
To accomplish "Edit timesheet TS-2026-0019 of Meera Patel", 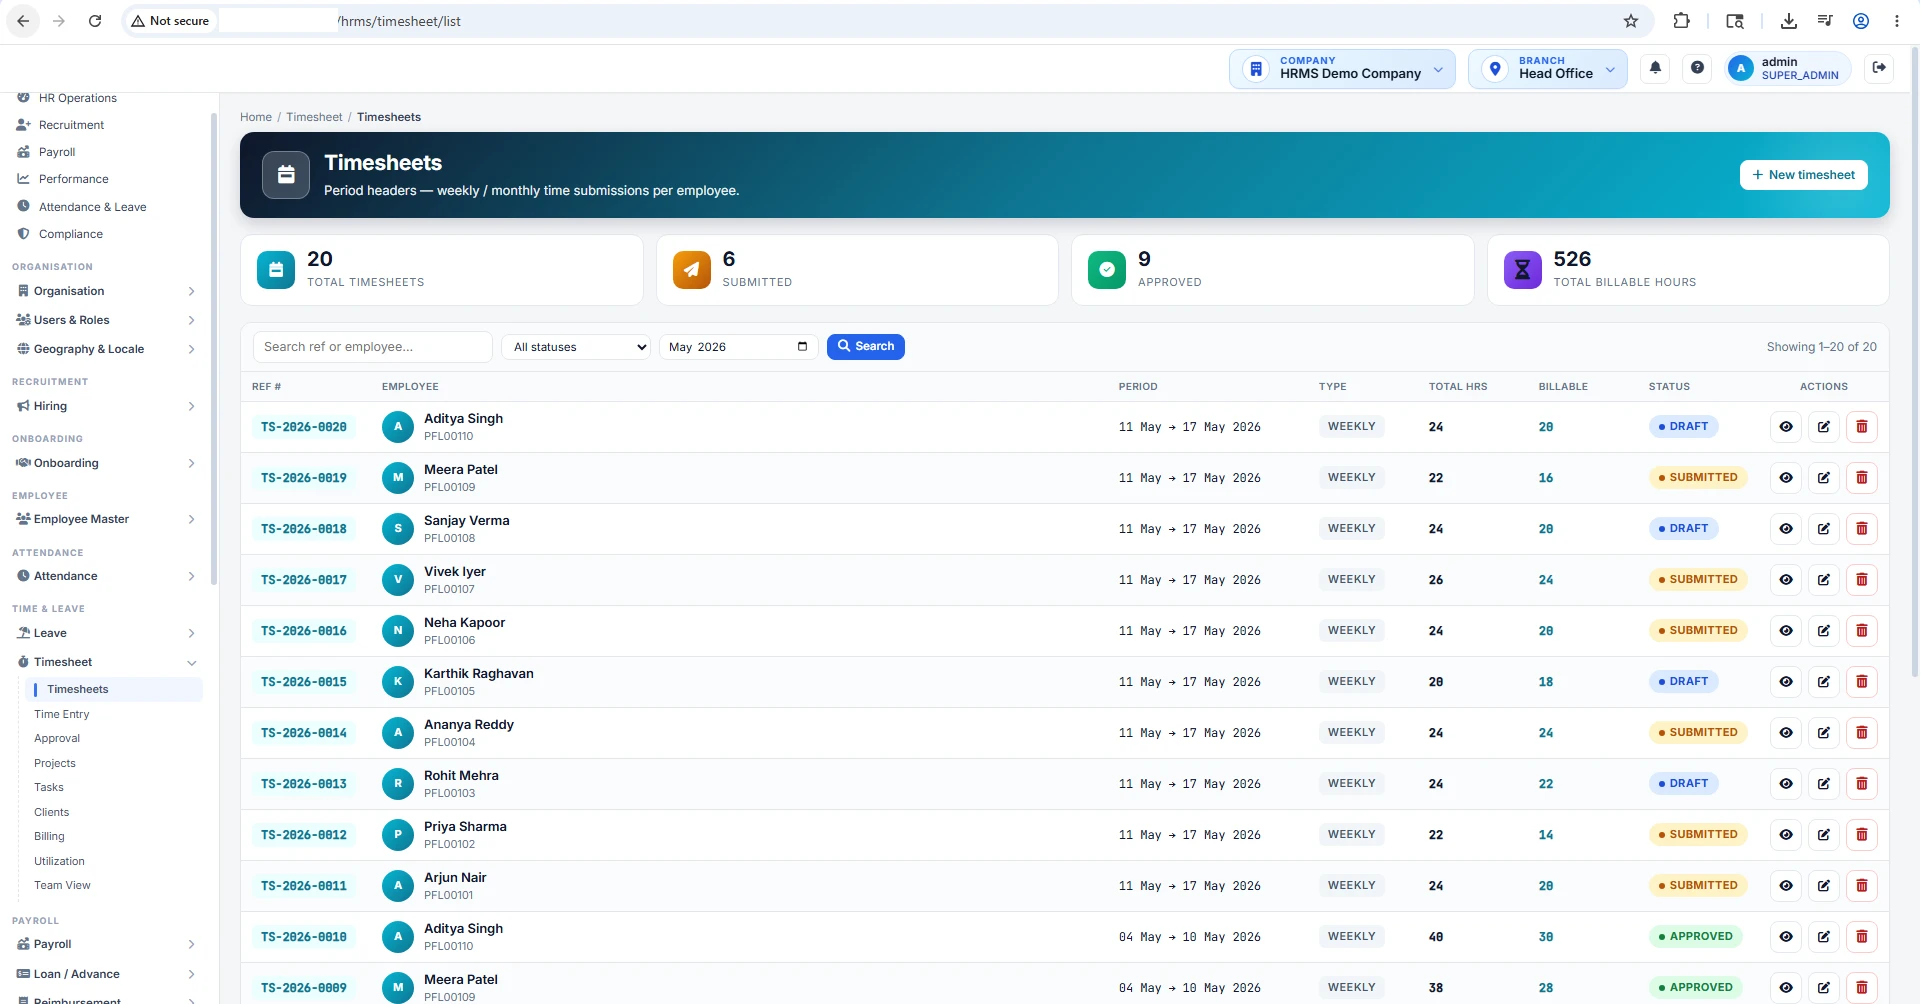I will pos(1824,478).
